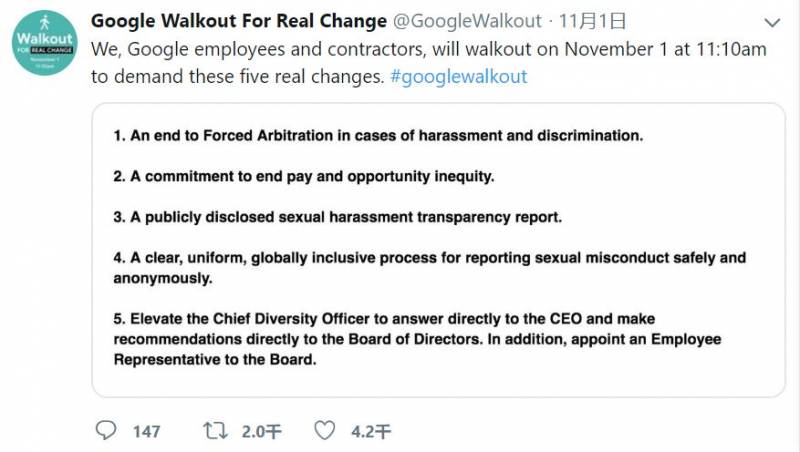Open the #googlewalkout hashtag link

[457, 76]
